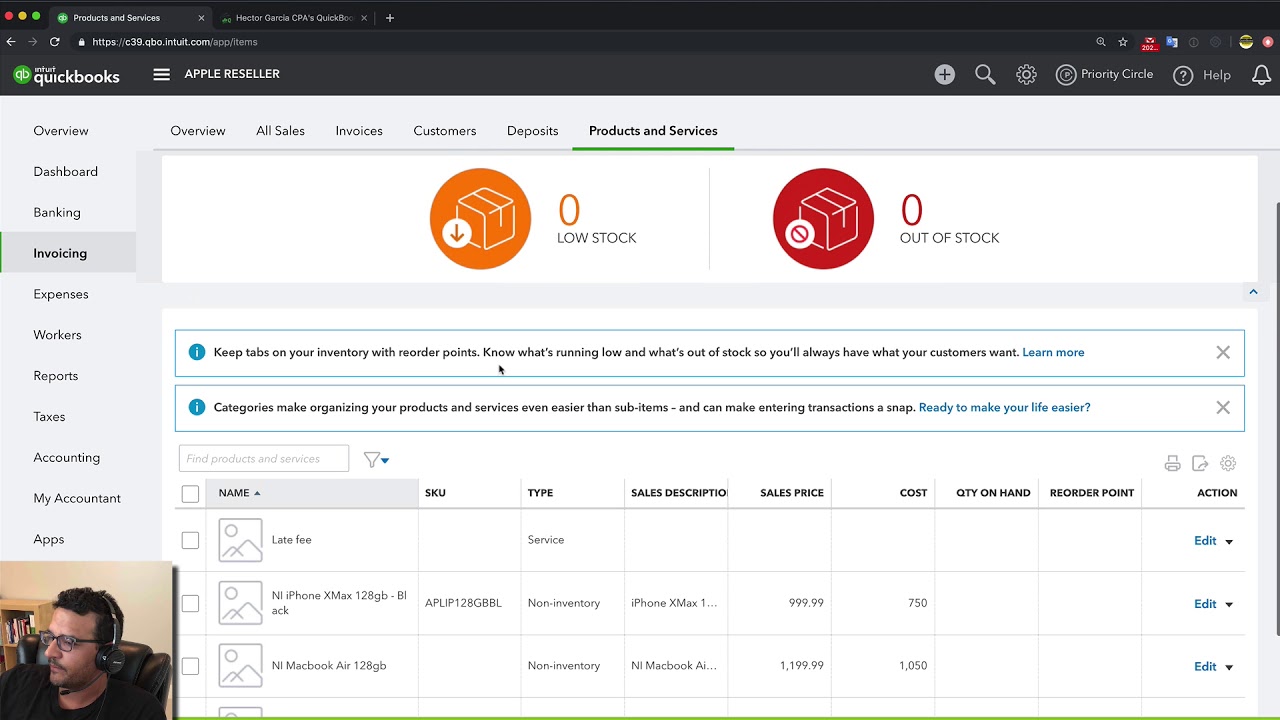Switch to the sales Overview tab
Image resolution: width=1280 pixels, height=720 pixels.
[x=198, y=131]
